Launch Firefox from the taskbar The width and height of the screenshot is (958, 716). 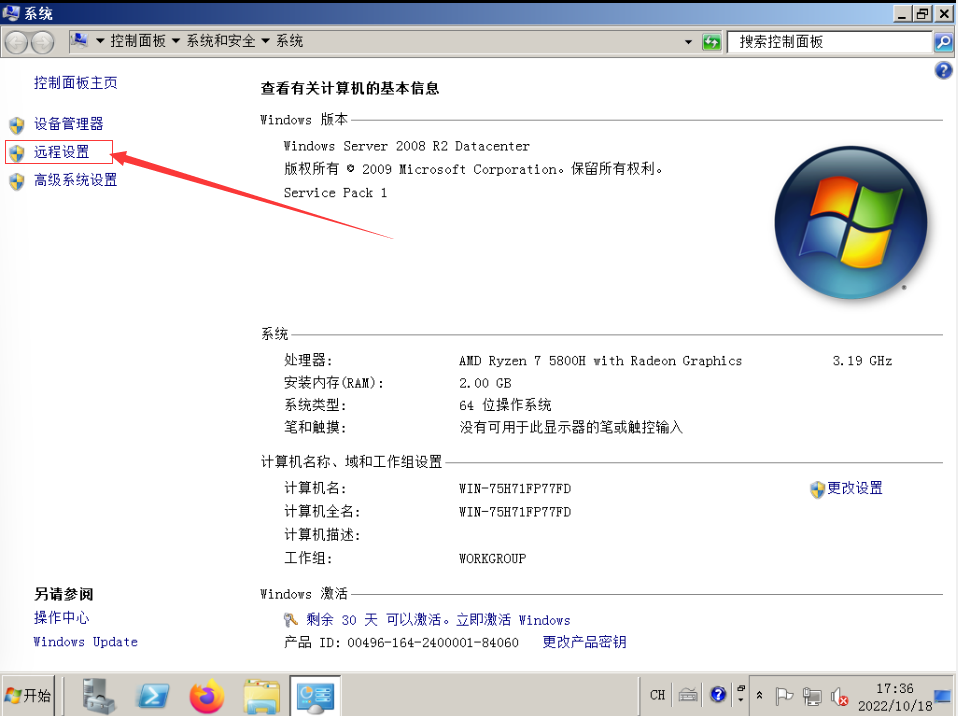[207, 696]
